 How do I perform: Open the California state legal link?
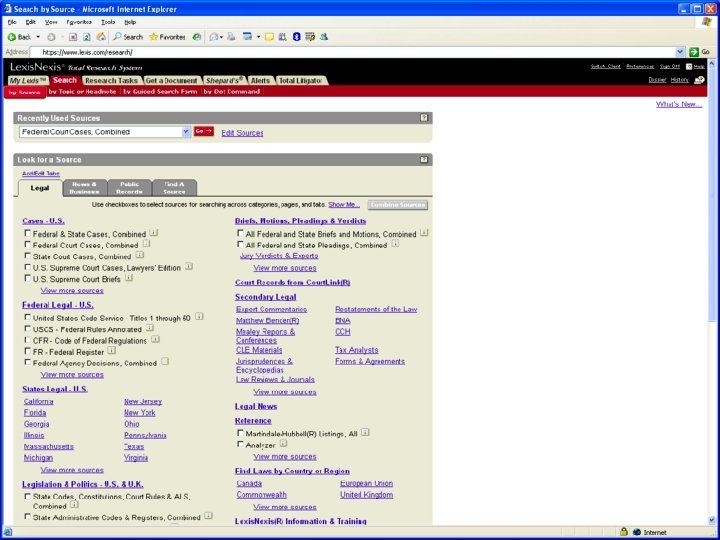39,401
